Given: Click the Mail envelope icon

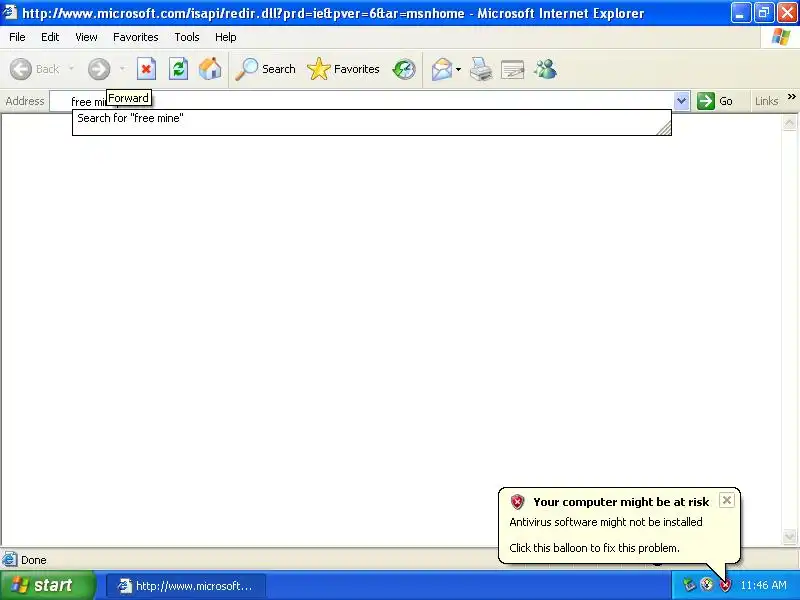Looking at the screenshot, I should [x=441, y=69].
